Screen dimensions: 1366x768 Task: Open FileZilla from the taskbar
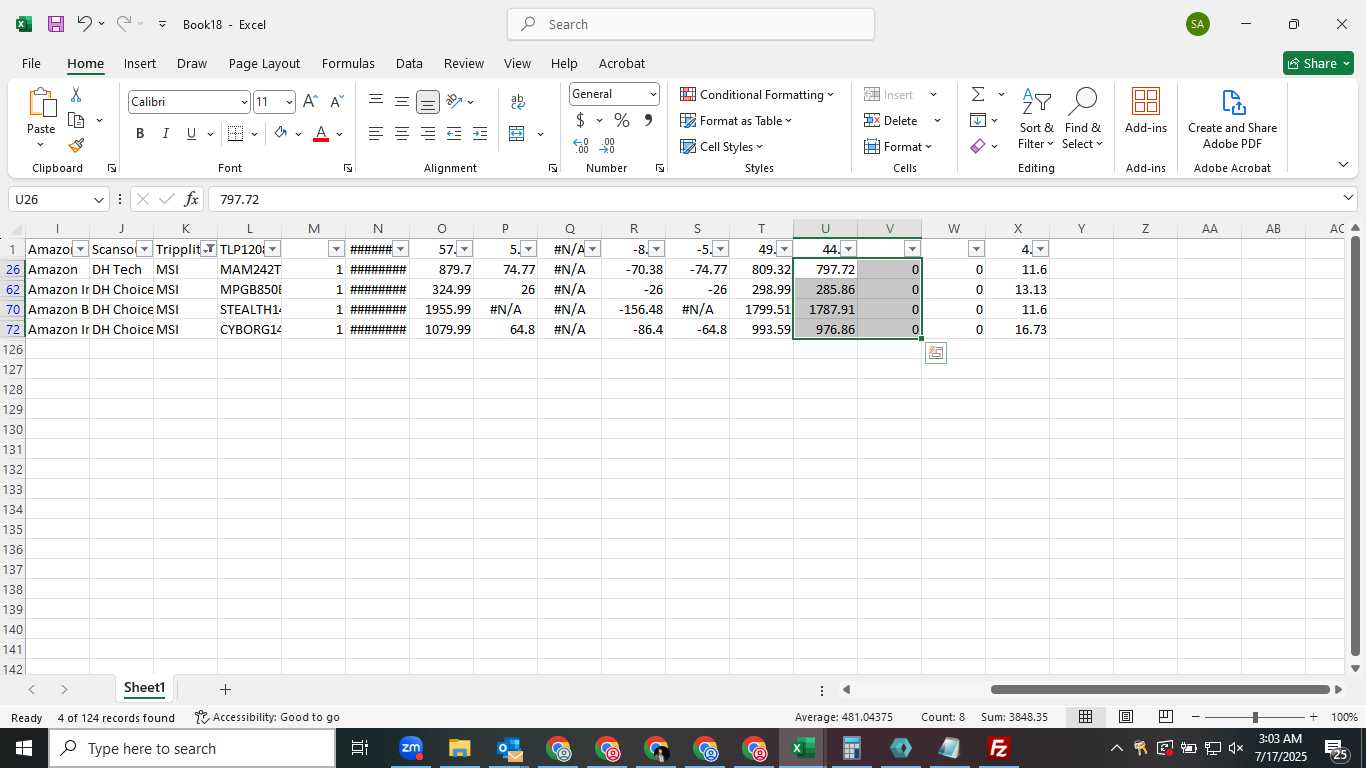998,748
